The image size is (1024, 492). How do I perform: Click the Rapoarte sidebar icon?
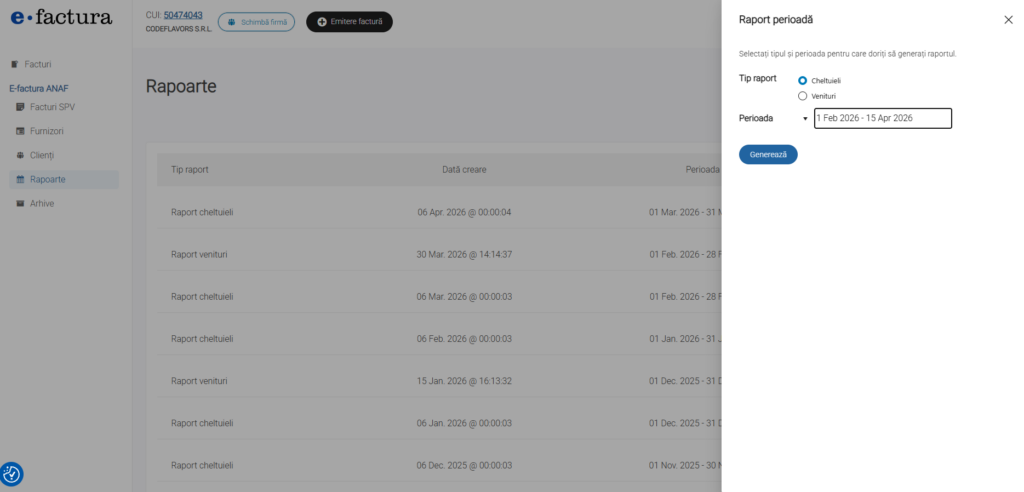tap(21, 179)
